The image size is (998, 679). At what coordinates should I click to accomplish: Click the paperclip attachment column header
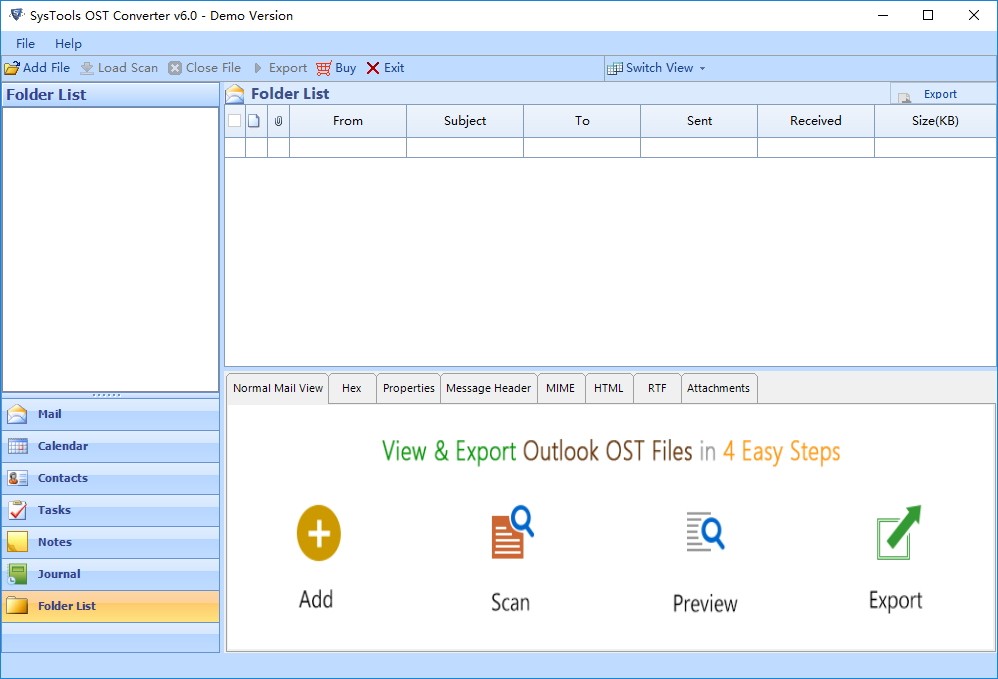pos(278,121)
